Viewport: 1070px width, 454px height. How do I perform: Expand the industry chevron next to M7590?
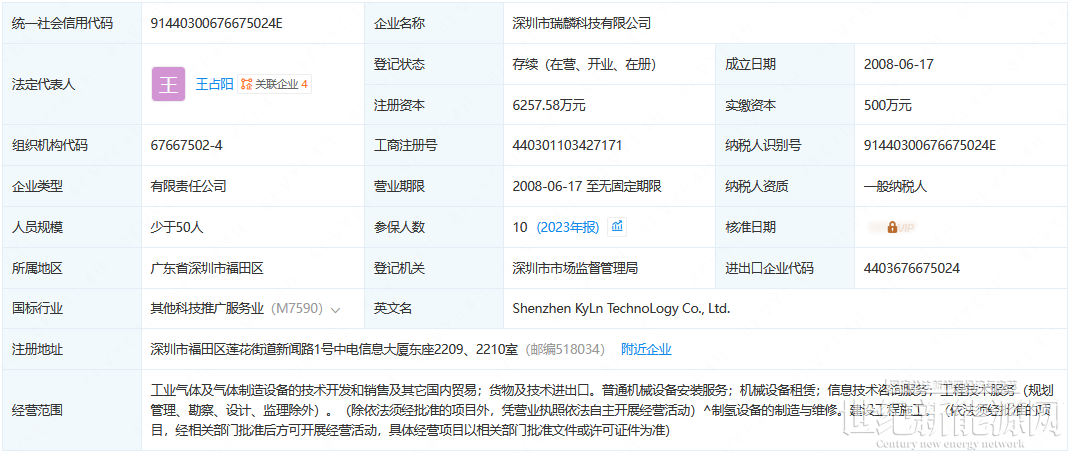pos(335,310)
